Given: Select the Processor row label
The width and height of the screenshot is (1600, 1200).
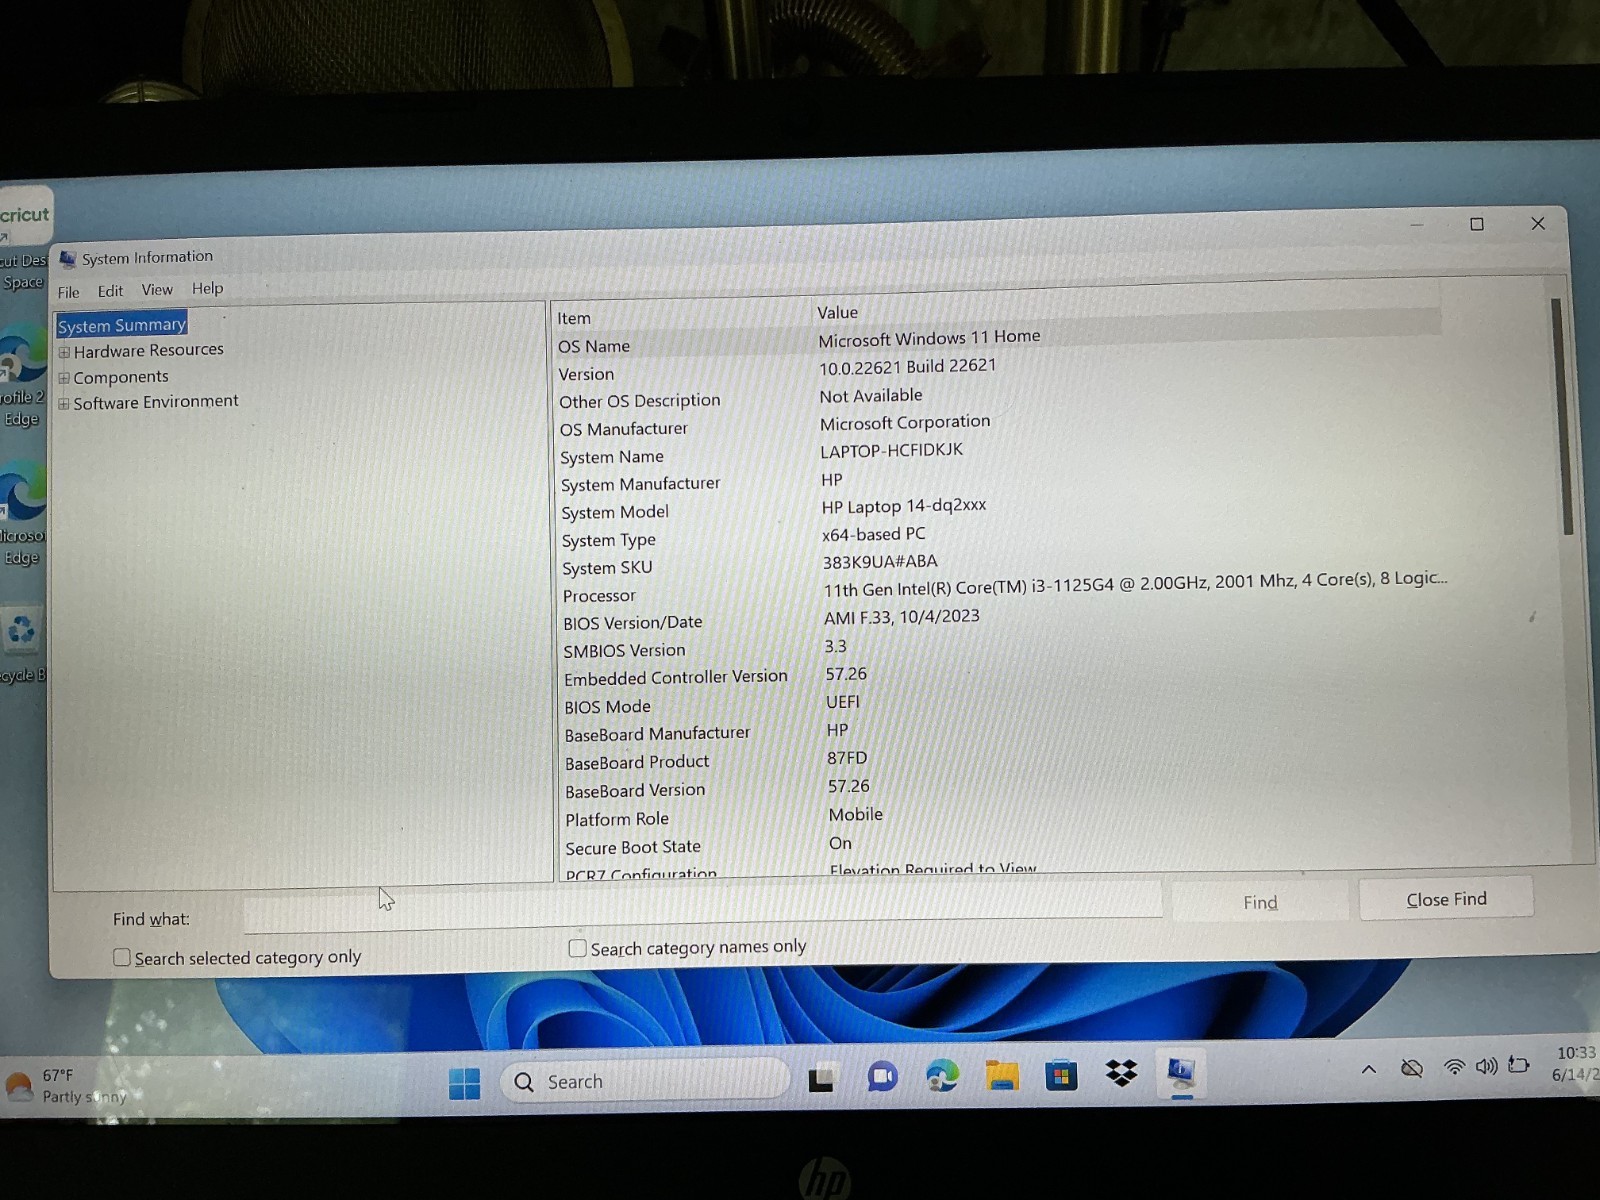Looking at the screenshot, I should tap(599, 596).
